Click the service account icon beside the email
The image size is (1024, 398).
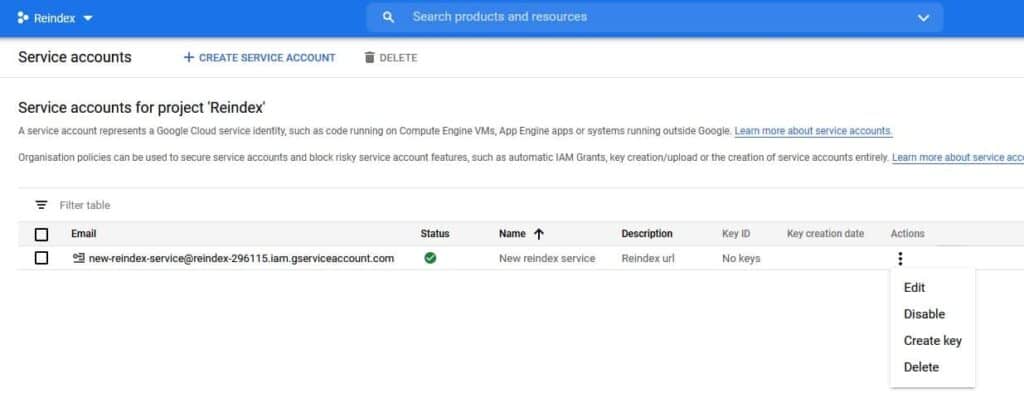click(78, 258)
